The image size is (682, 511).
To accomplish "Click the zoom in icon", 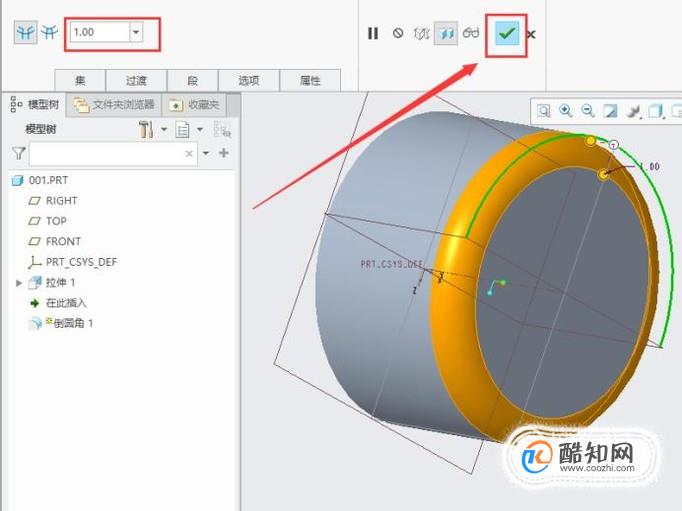I will [x=565, y=111].
